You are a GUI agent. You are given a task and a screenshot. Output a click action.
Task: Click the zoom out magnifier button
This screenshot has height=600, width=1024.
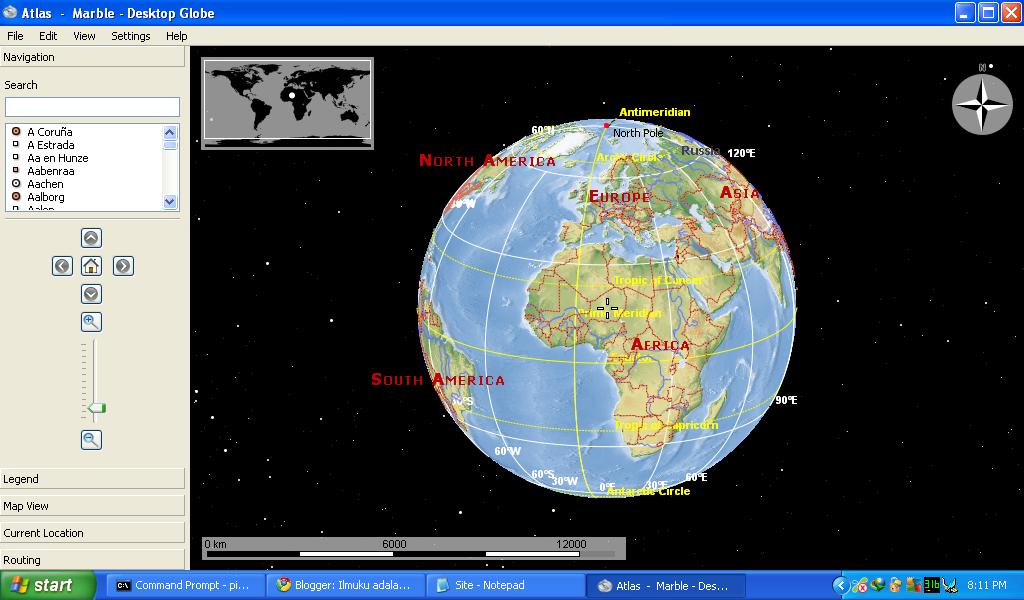pyautogui.click(x=91, y=440)
